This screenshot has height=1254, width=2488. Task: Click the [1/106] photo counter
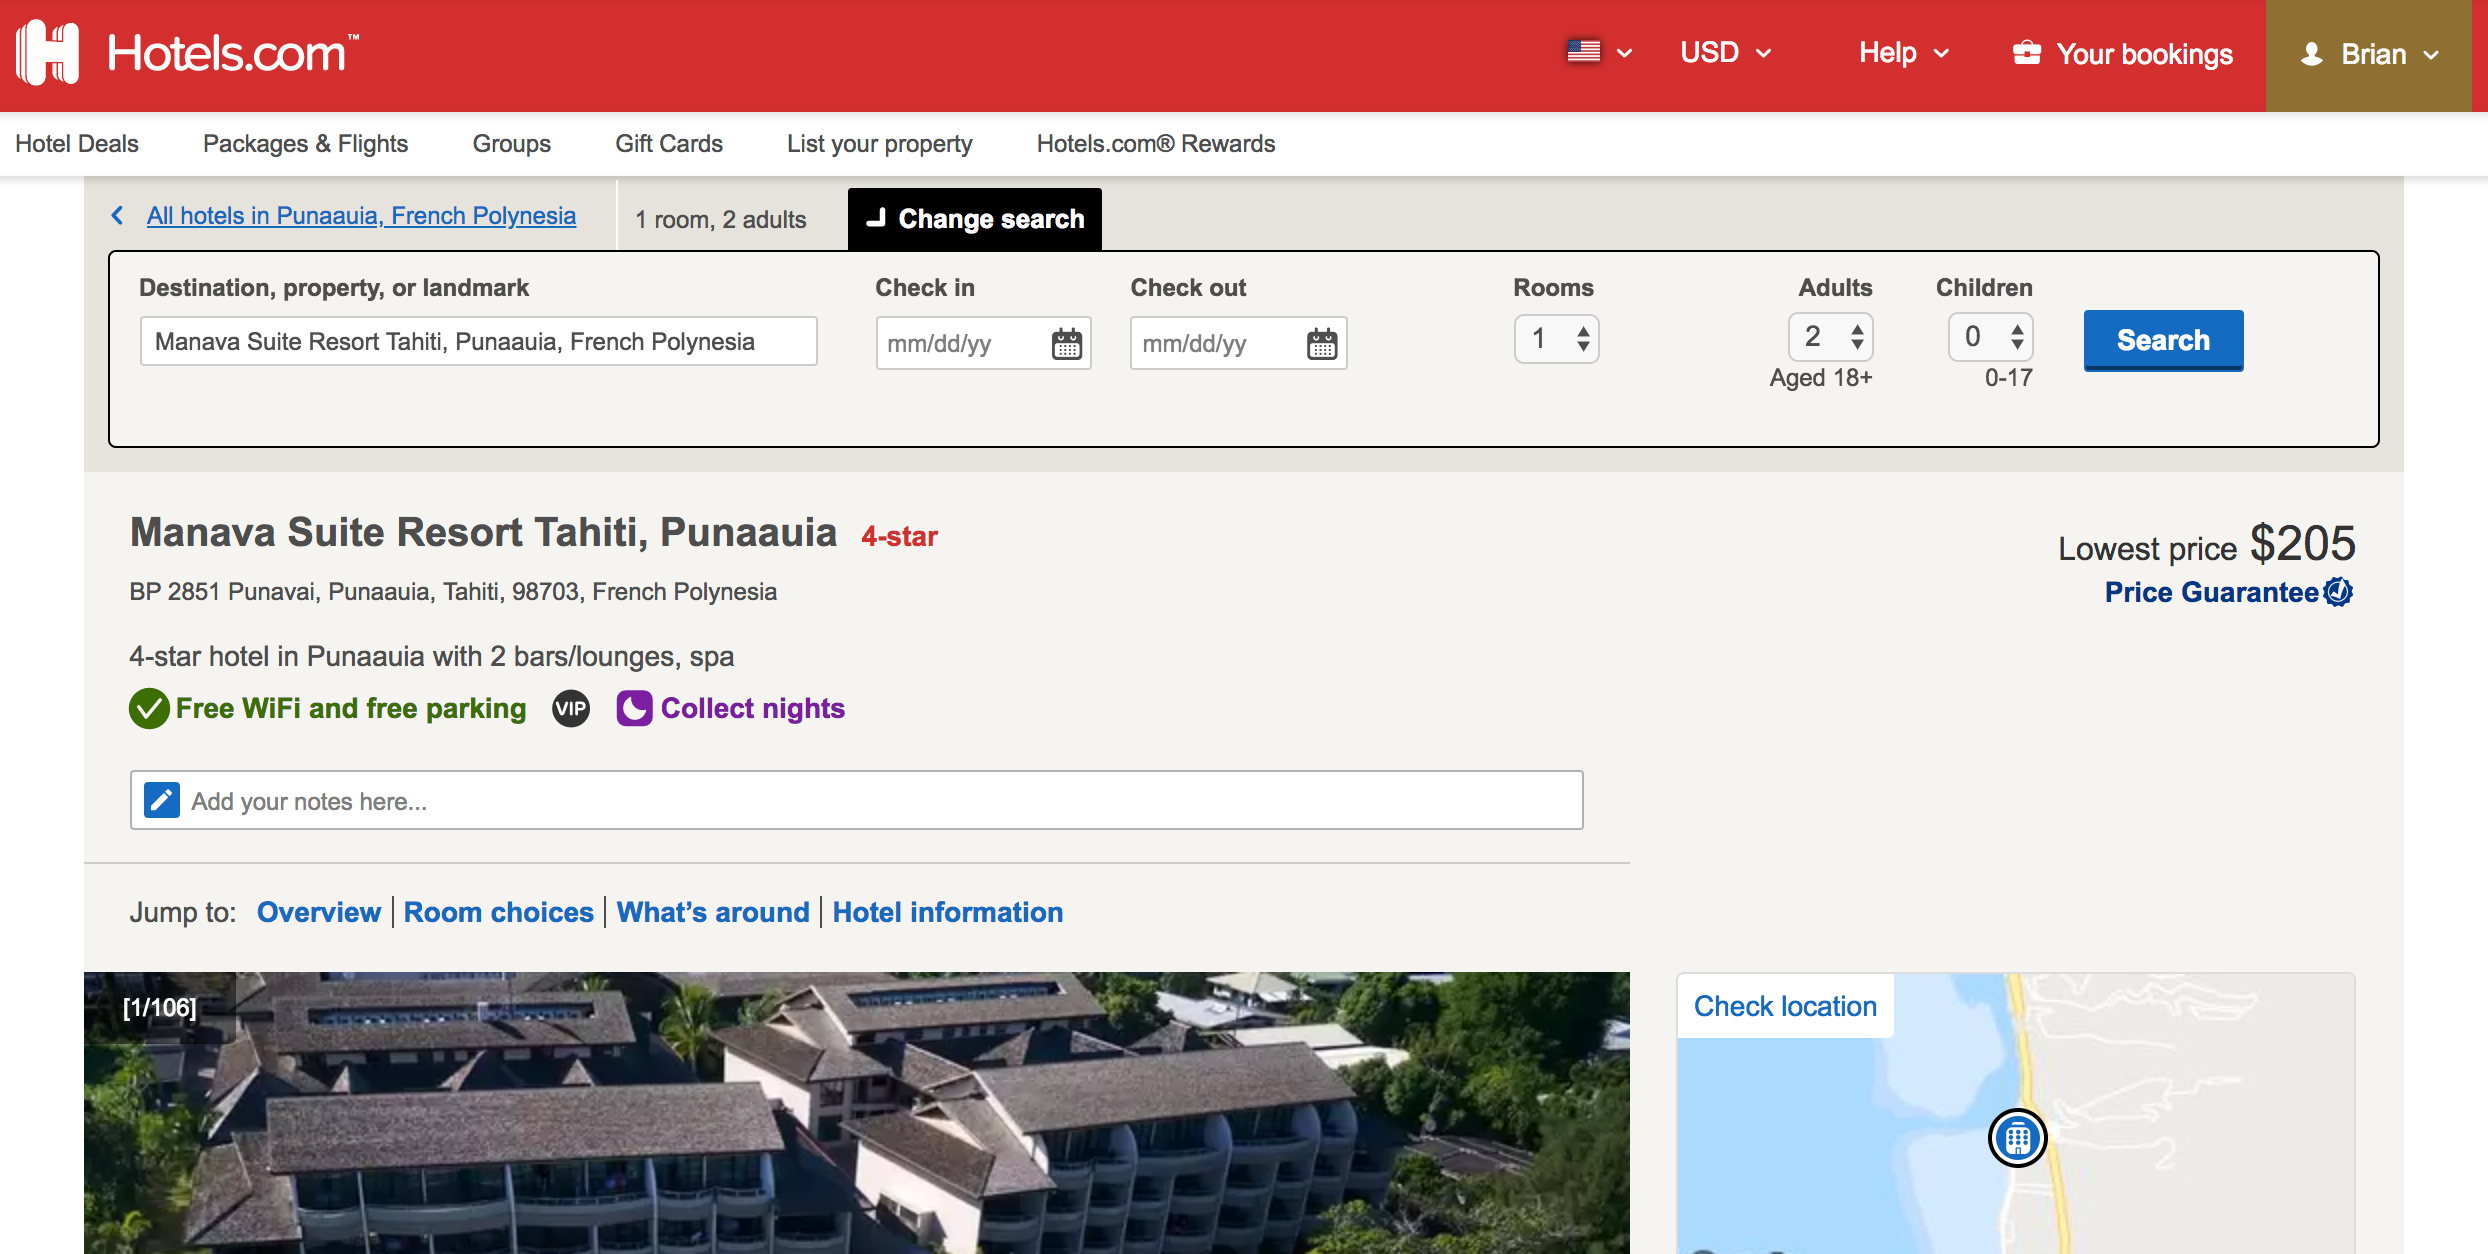click(x=160, y=1007)
